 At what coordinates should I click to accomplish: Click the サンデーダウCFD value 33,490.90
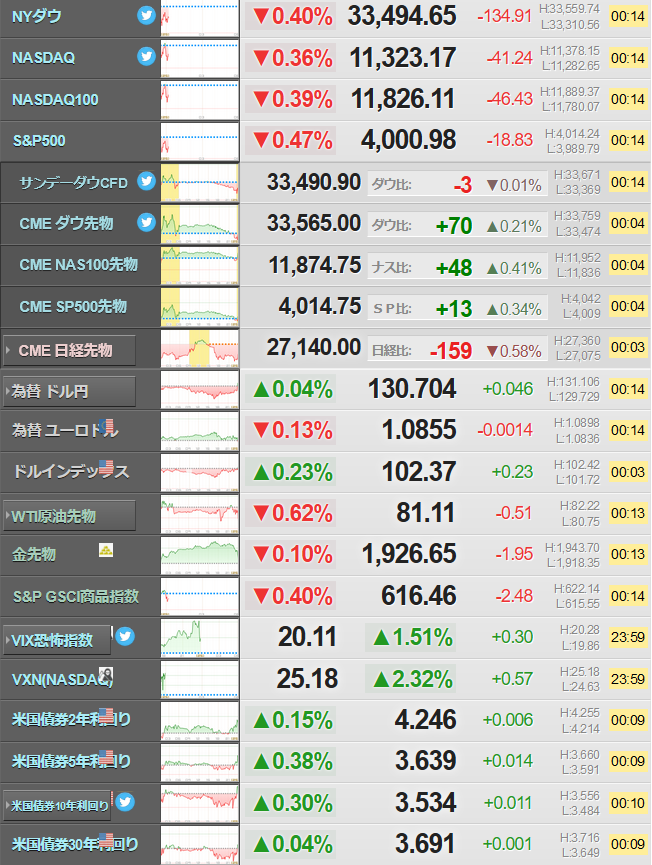point(314,182)
